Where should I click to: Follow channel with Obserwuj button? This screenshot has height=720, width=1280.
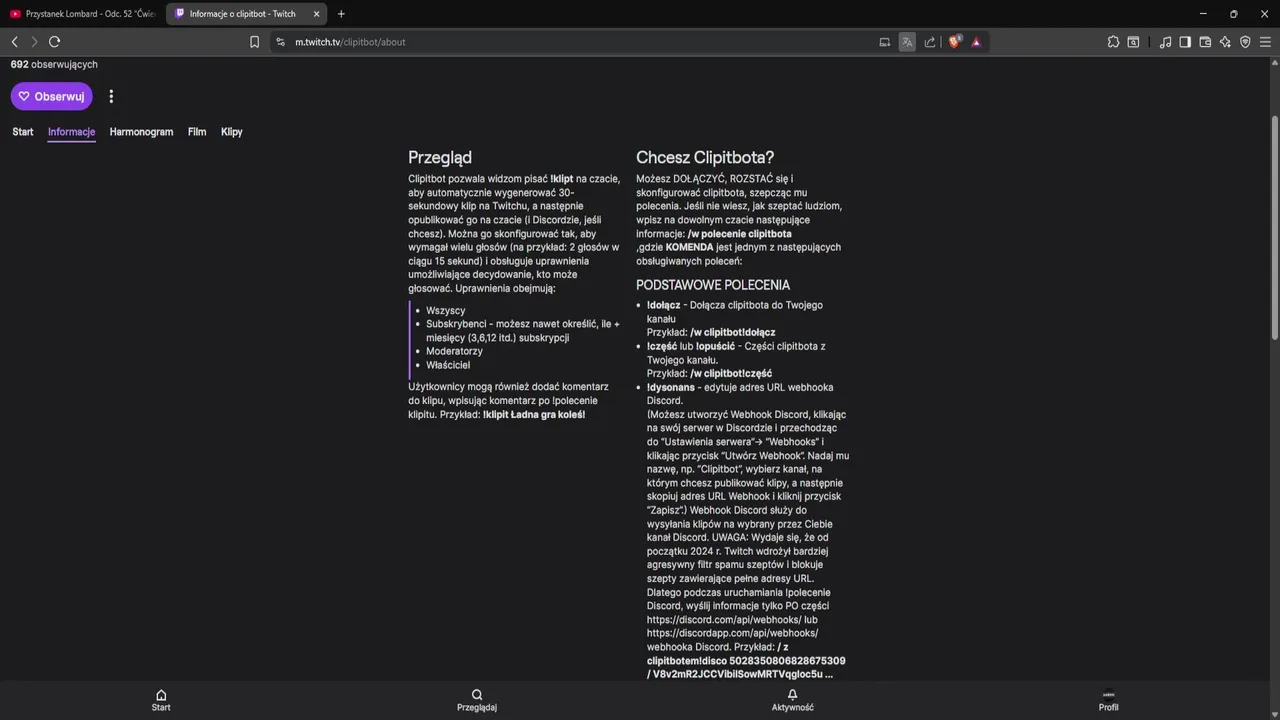[x=52, y=97]
